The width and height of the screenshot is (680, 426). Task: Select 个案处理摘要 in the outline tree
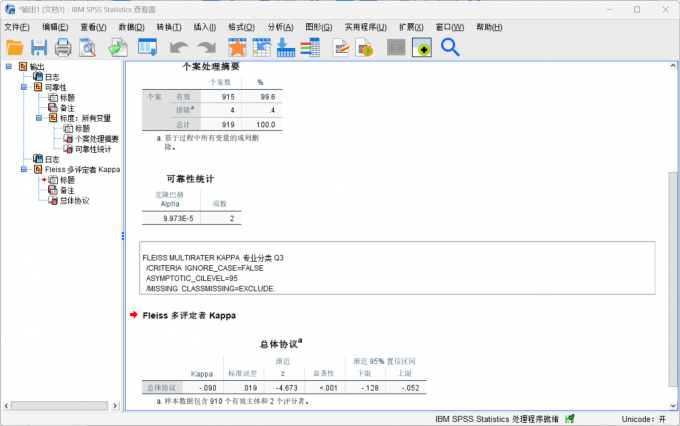(96, 139)
